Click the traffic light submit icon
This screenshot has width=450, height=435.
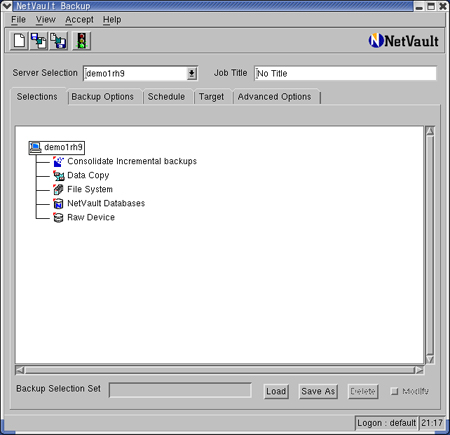pyautogui.click(x=81, y=41)
